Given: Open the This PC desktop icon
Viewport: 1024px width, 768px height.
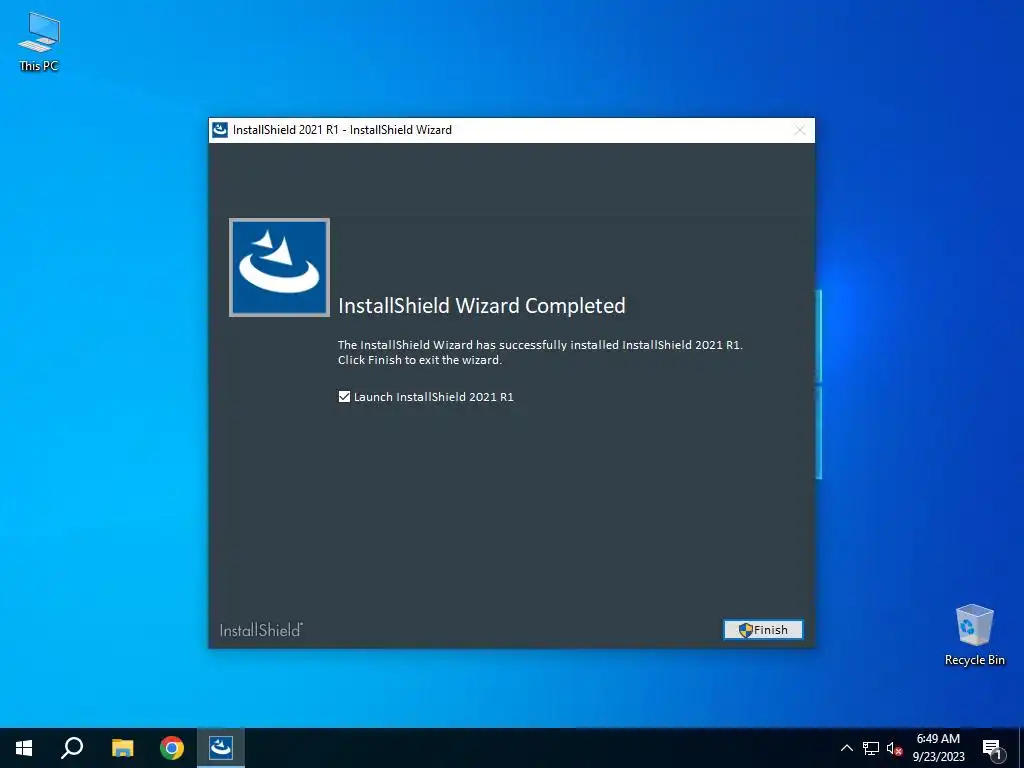Looking at the screenshot, I should (39, 41).
